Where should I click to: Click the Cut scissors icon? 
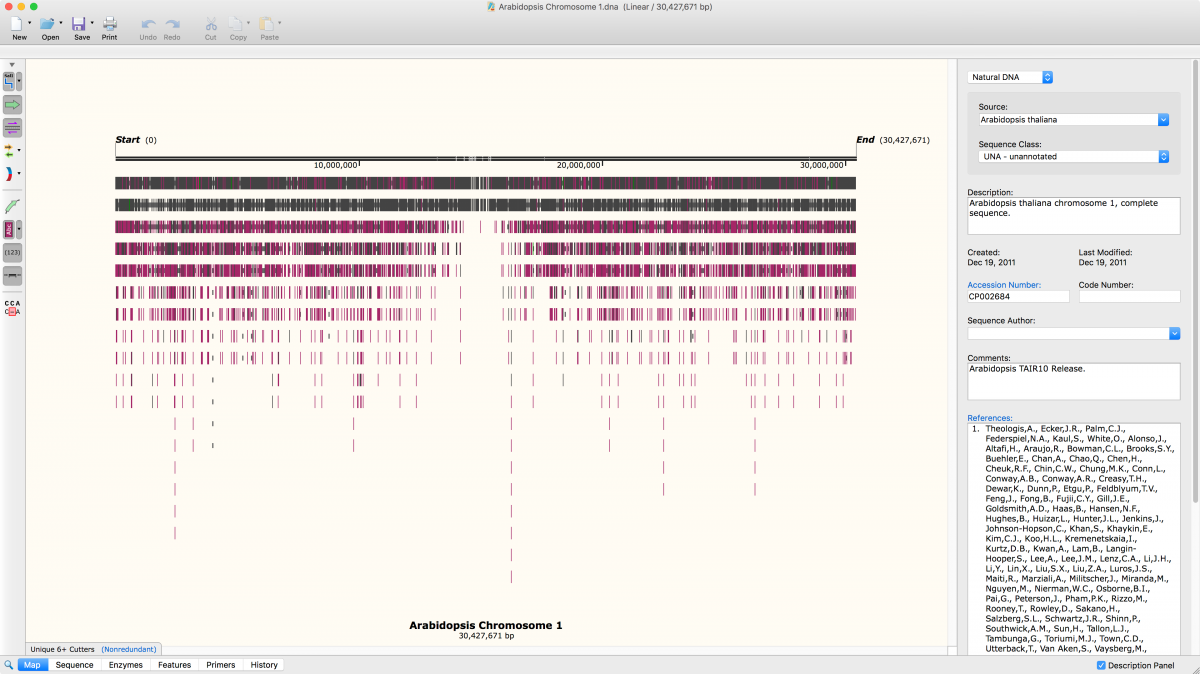(210, 23)
